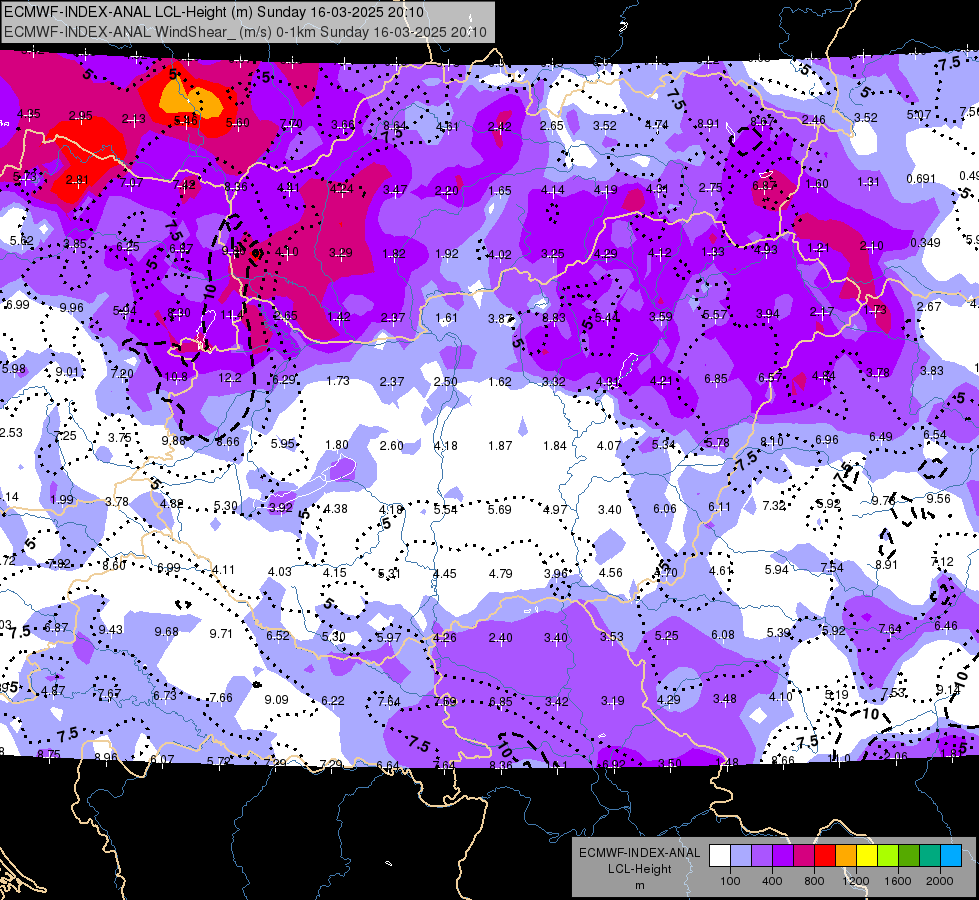This screenshot has width=979, height=900.
Task: Click the dark green legend swatch
Action: (909, 856)
